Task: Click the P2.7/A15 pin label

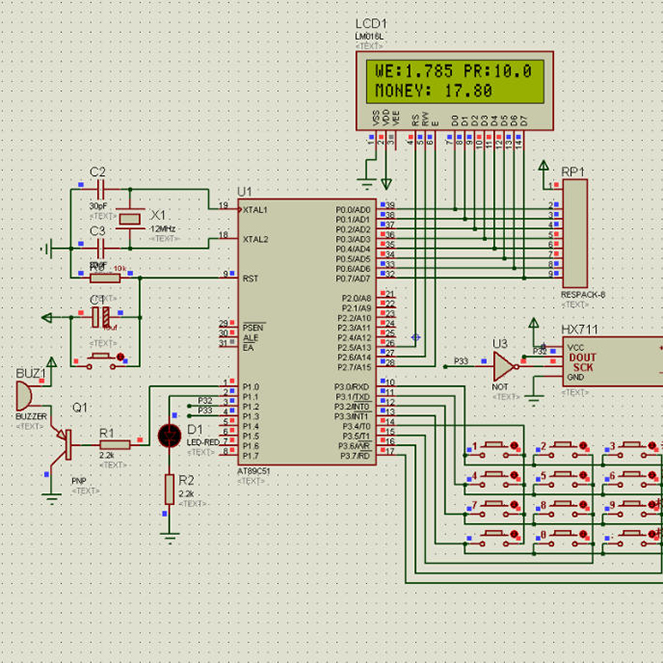Action: point(354,367)
